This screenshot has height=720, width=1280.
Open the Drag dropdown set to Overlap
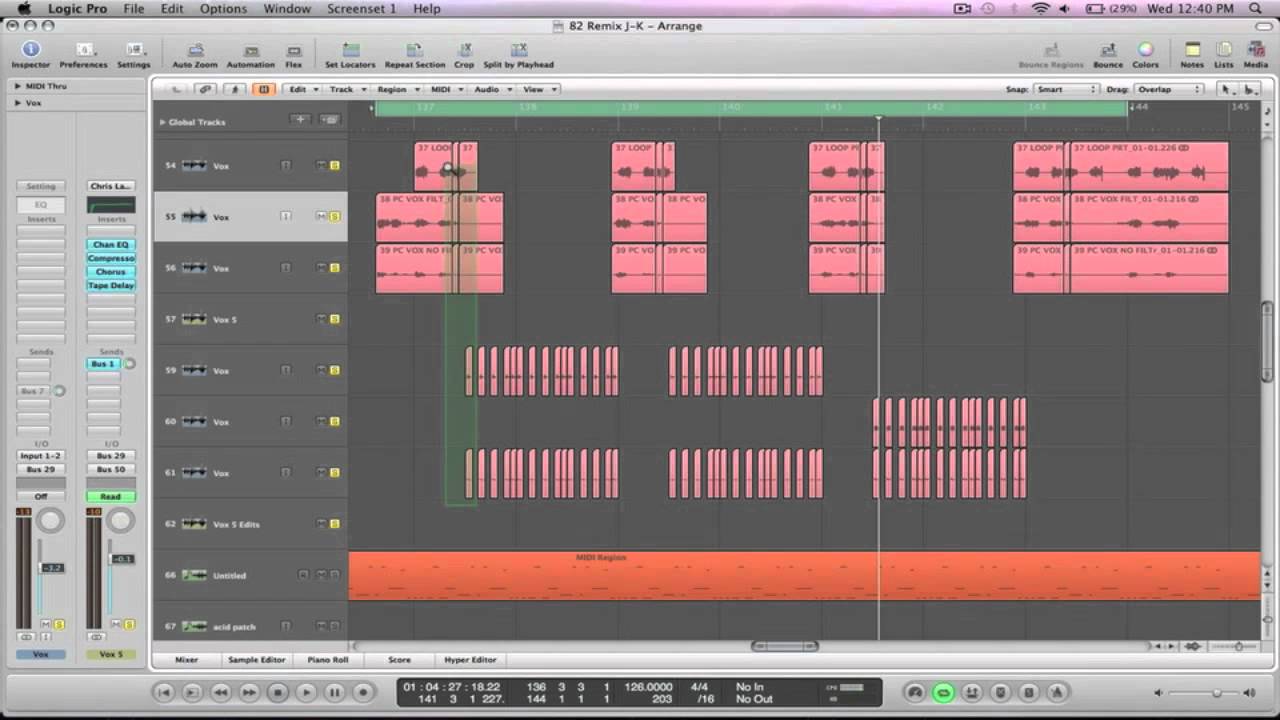click(x=1169, y=89)
